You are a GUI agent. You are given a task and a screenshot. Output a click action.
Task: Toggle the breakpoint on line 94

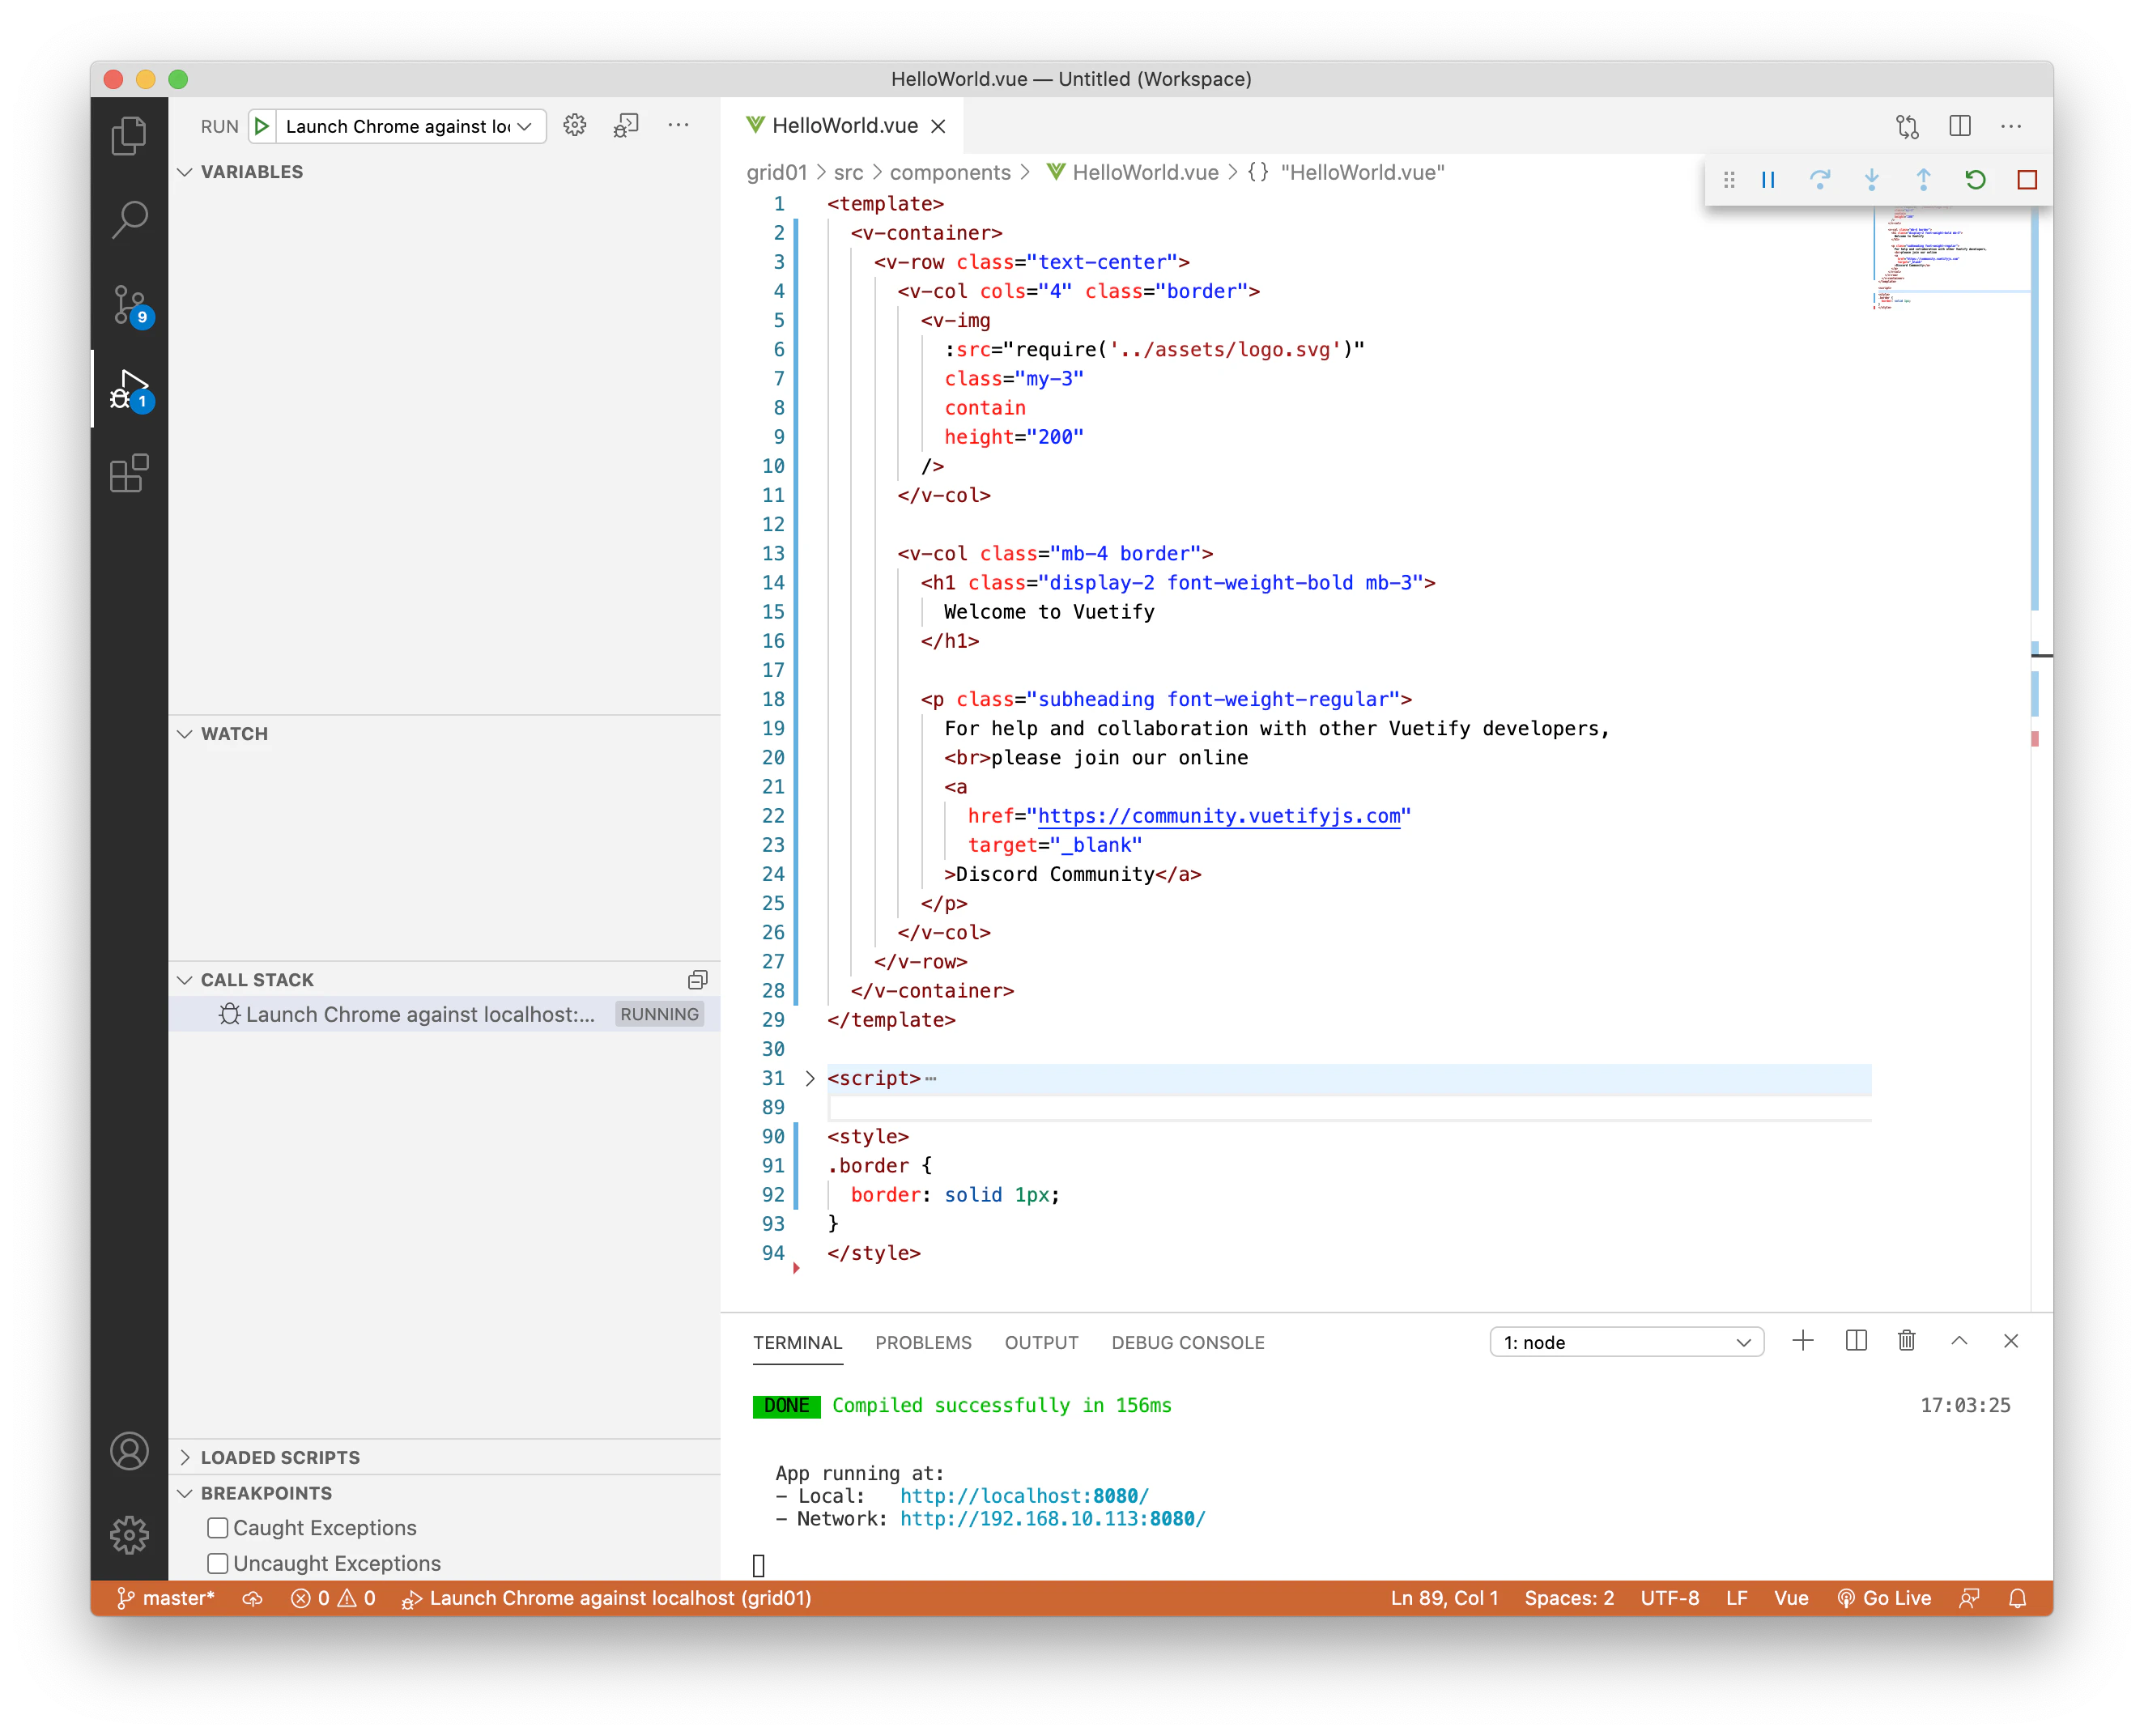pyautogui.click(x=796, y=1253)
